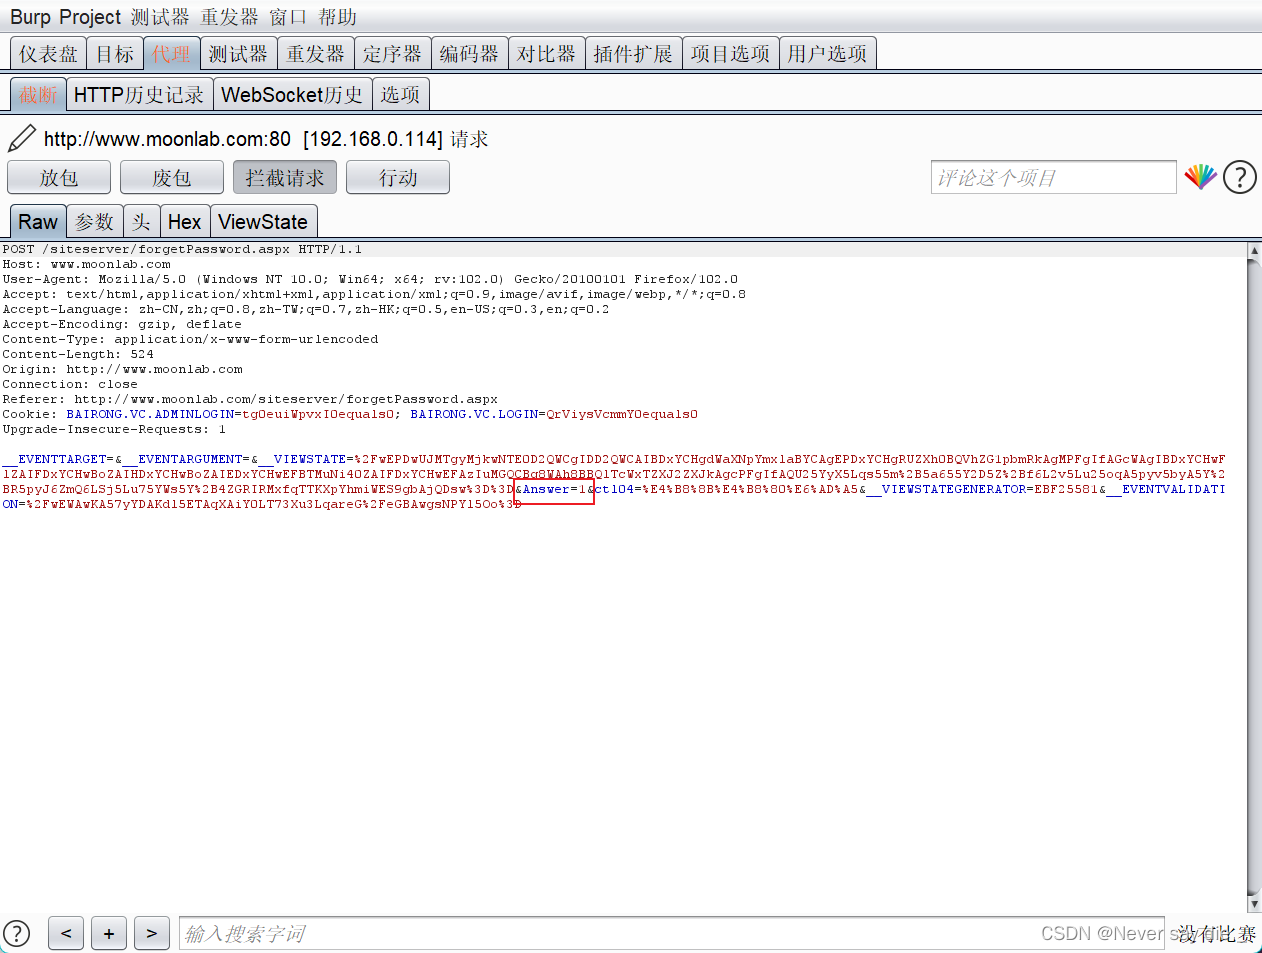This screenshot has height=953, width=1262.
Task: Click the __VIEWSTATEGENERATOR parameter text
Action: tap(946, 489)
